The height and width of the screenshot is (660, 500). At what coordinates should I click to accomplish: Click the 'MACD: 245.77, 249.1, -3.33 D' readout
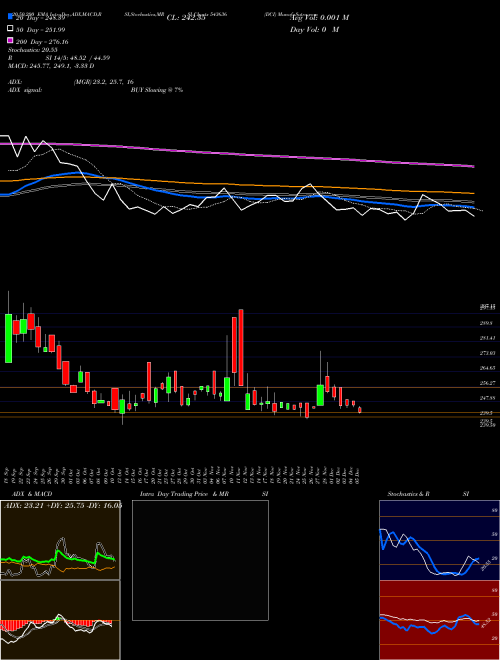[x=51, y=66]
